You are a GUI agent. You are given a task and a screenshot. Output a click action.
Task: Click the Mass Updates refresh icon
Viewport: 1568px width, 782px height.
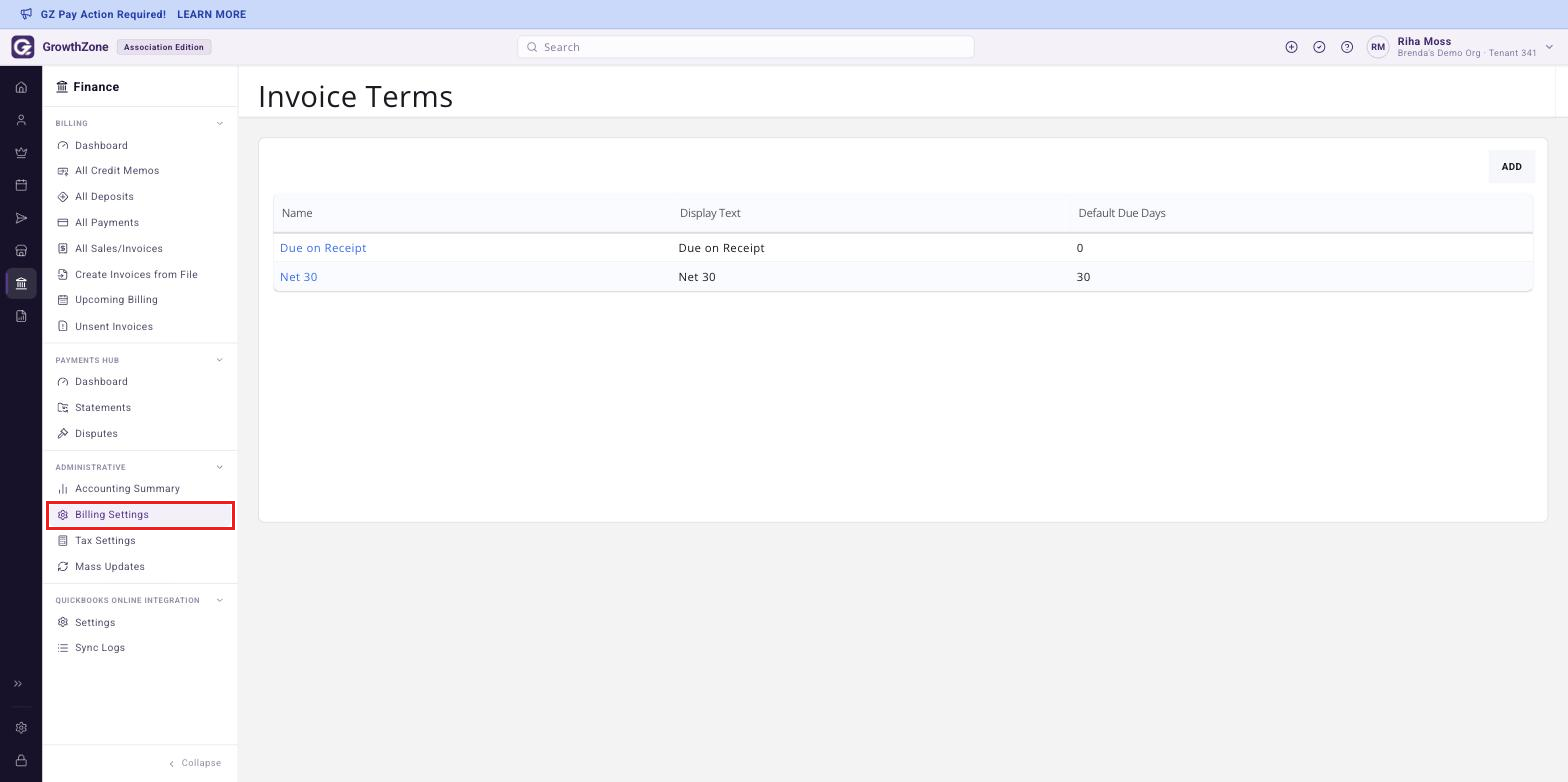pyautogui.click(x=63, y=567)
